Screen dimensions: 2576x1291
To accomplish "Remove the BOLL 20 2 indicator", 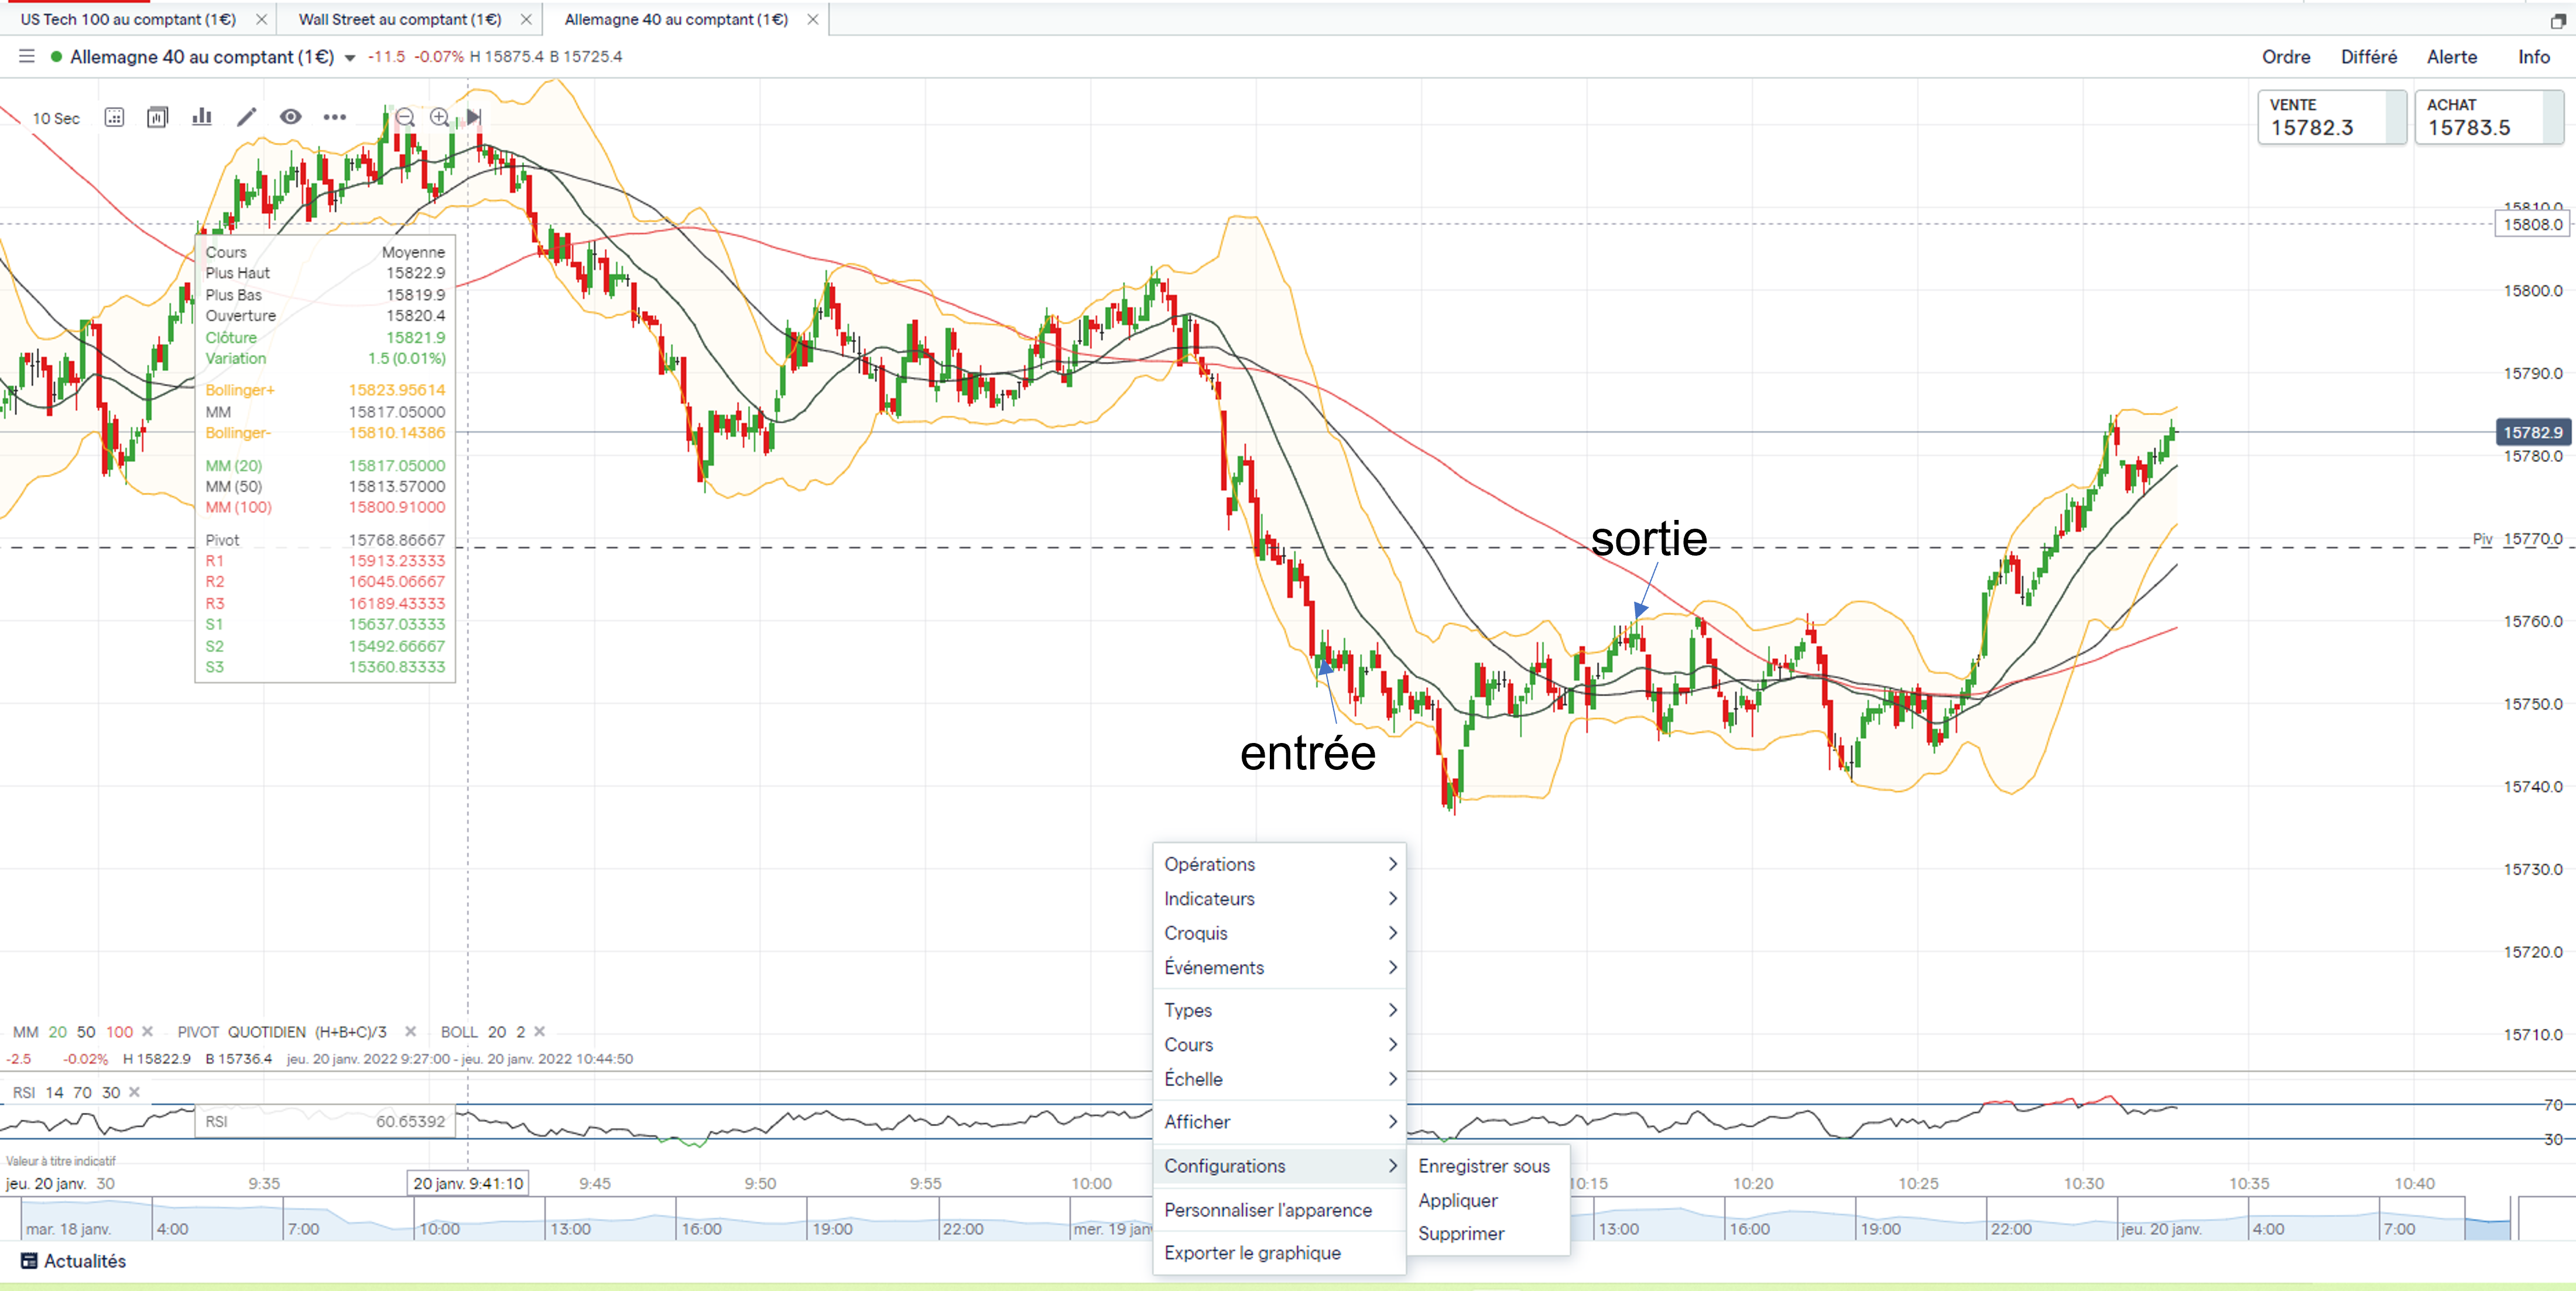I will tap(540, 1032).
